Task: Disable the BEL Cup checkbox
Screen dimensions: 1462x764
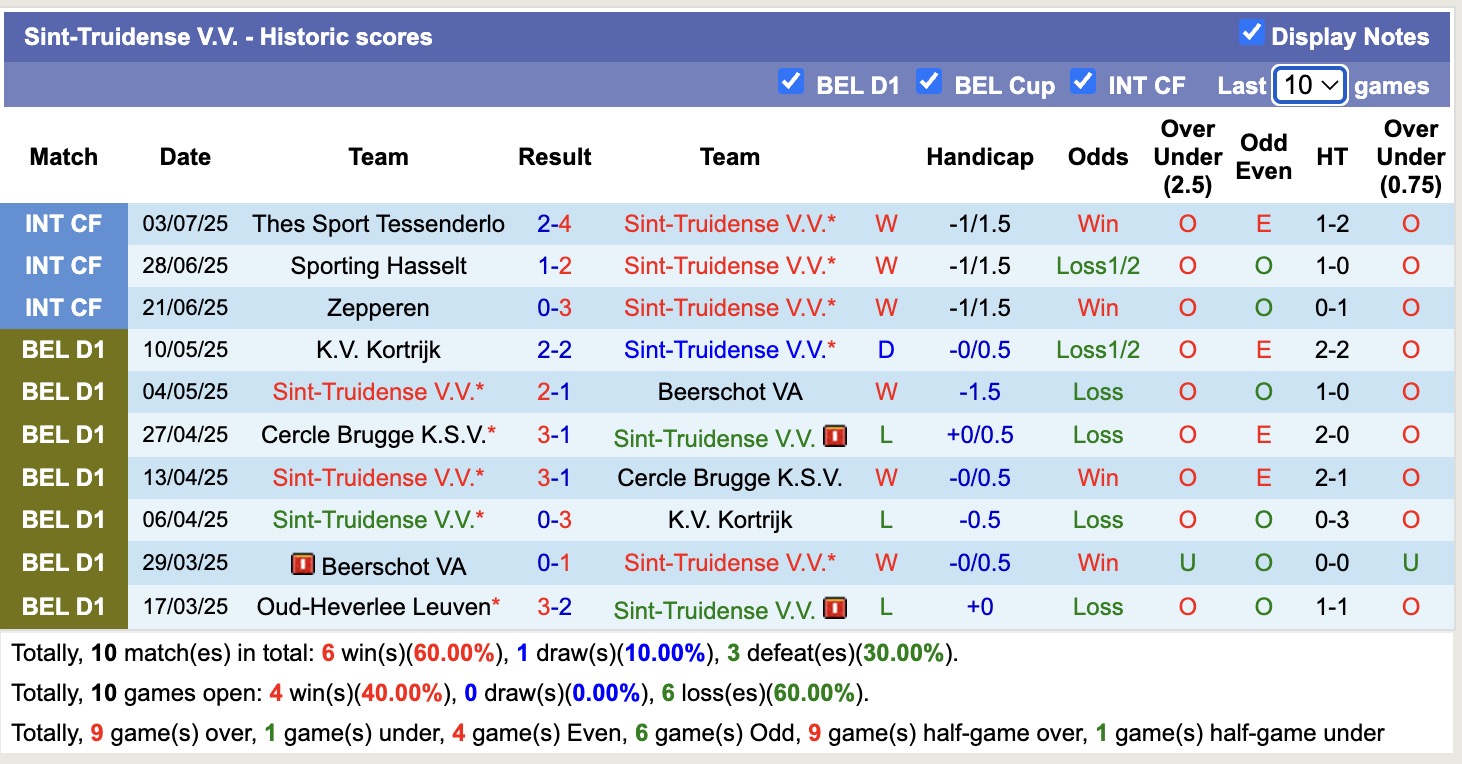Action: (x=928, y=84)
